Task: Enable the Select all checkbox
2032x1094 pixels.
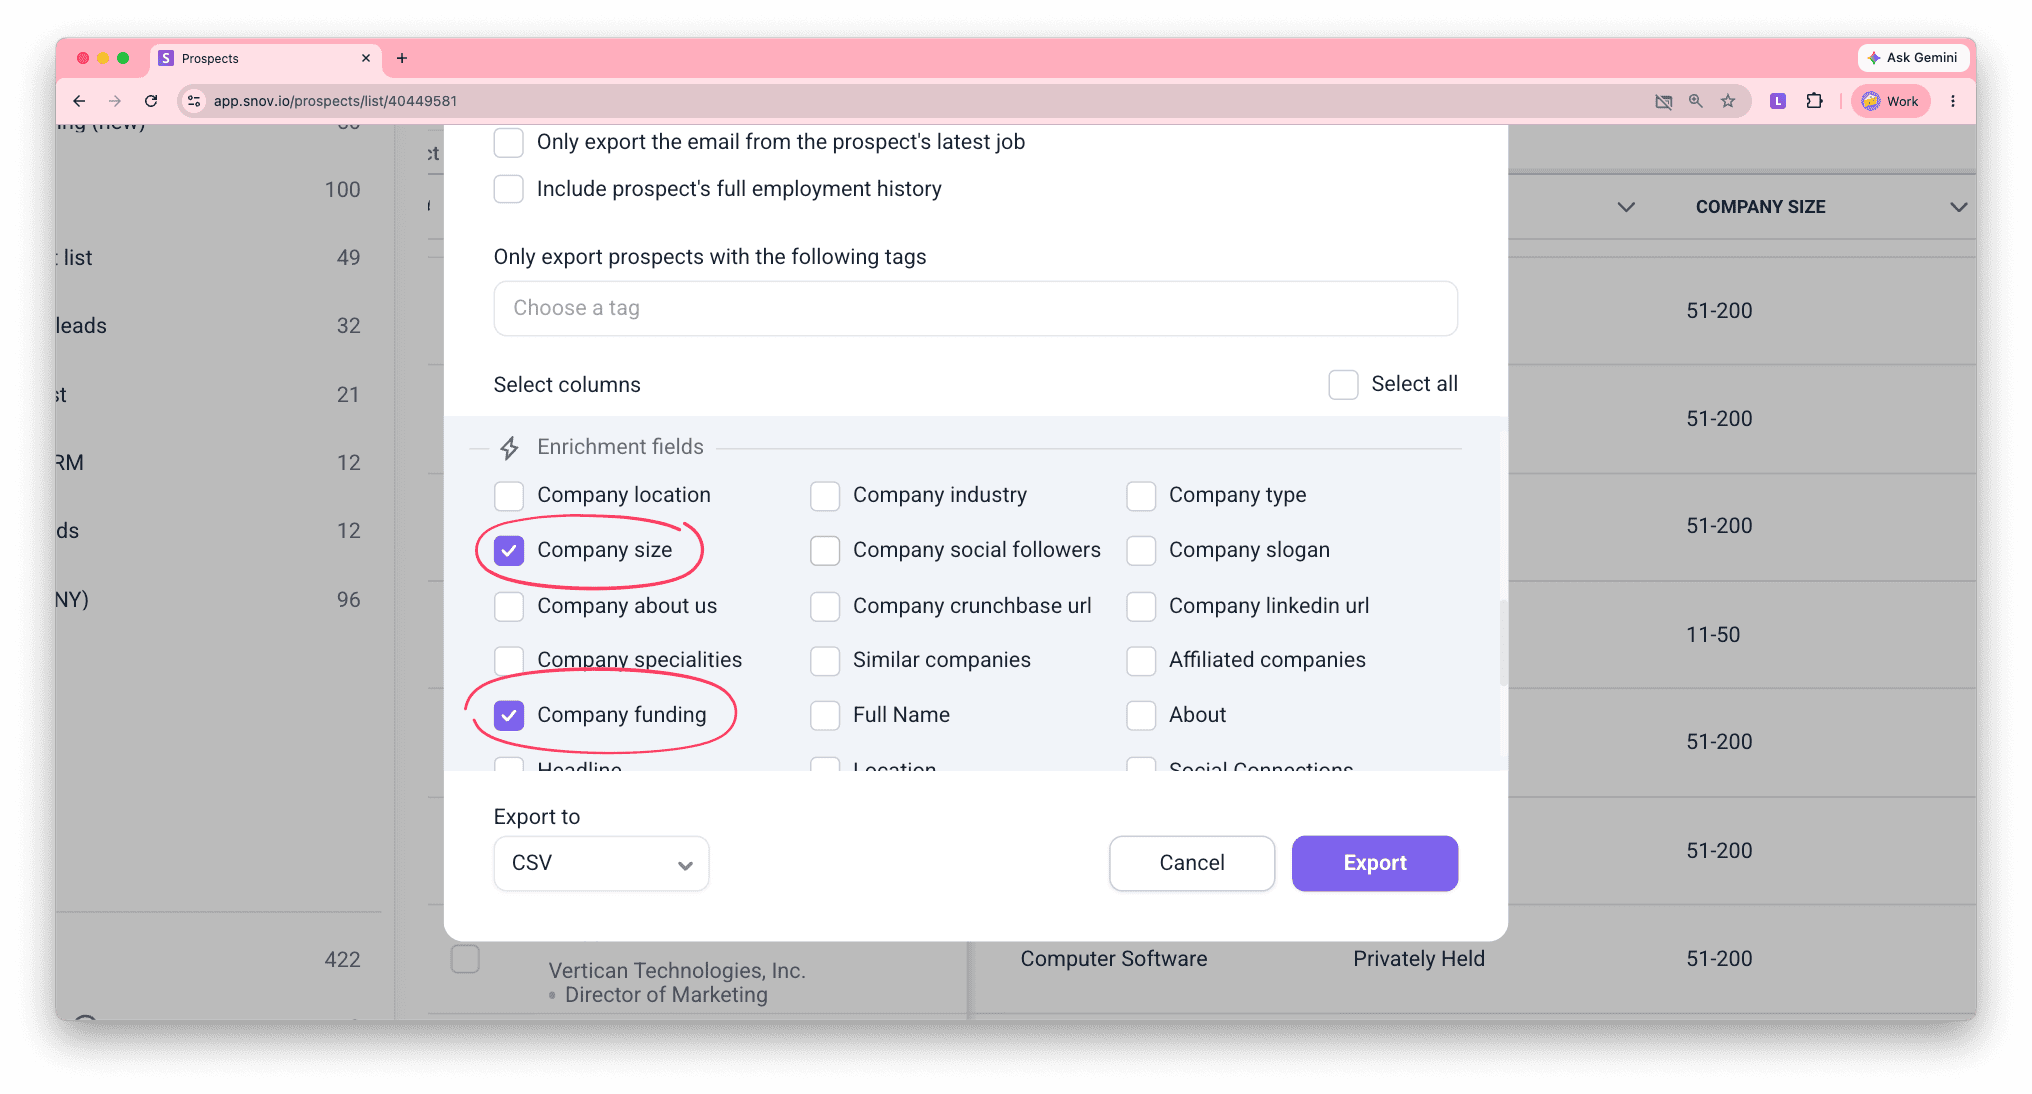Action: pyautogui.click(x=1343, y=384)
